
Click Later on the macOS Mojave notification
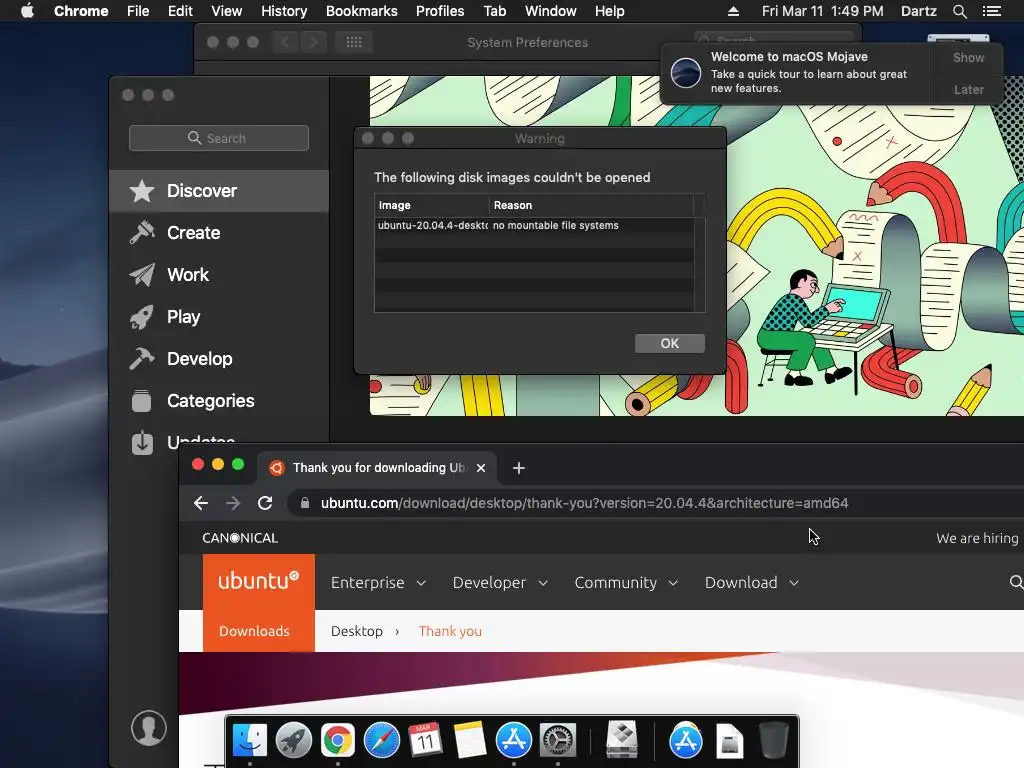click(x=968, y=89)
